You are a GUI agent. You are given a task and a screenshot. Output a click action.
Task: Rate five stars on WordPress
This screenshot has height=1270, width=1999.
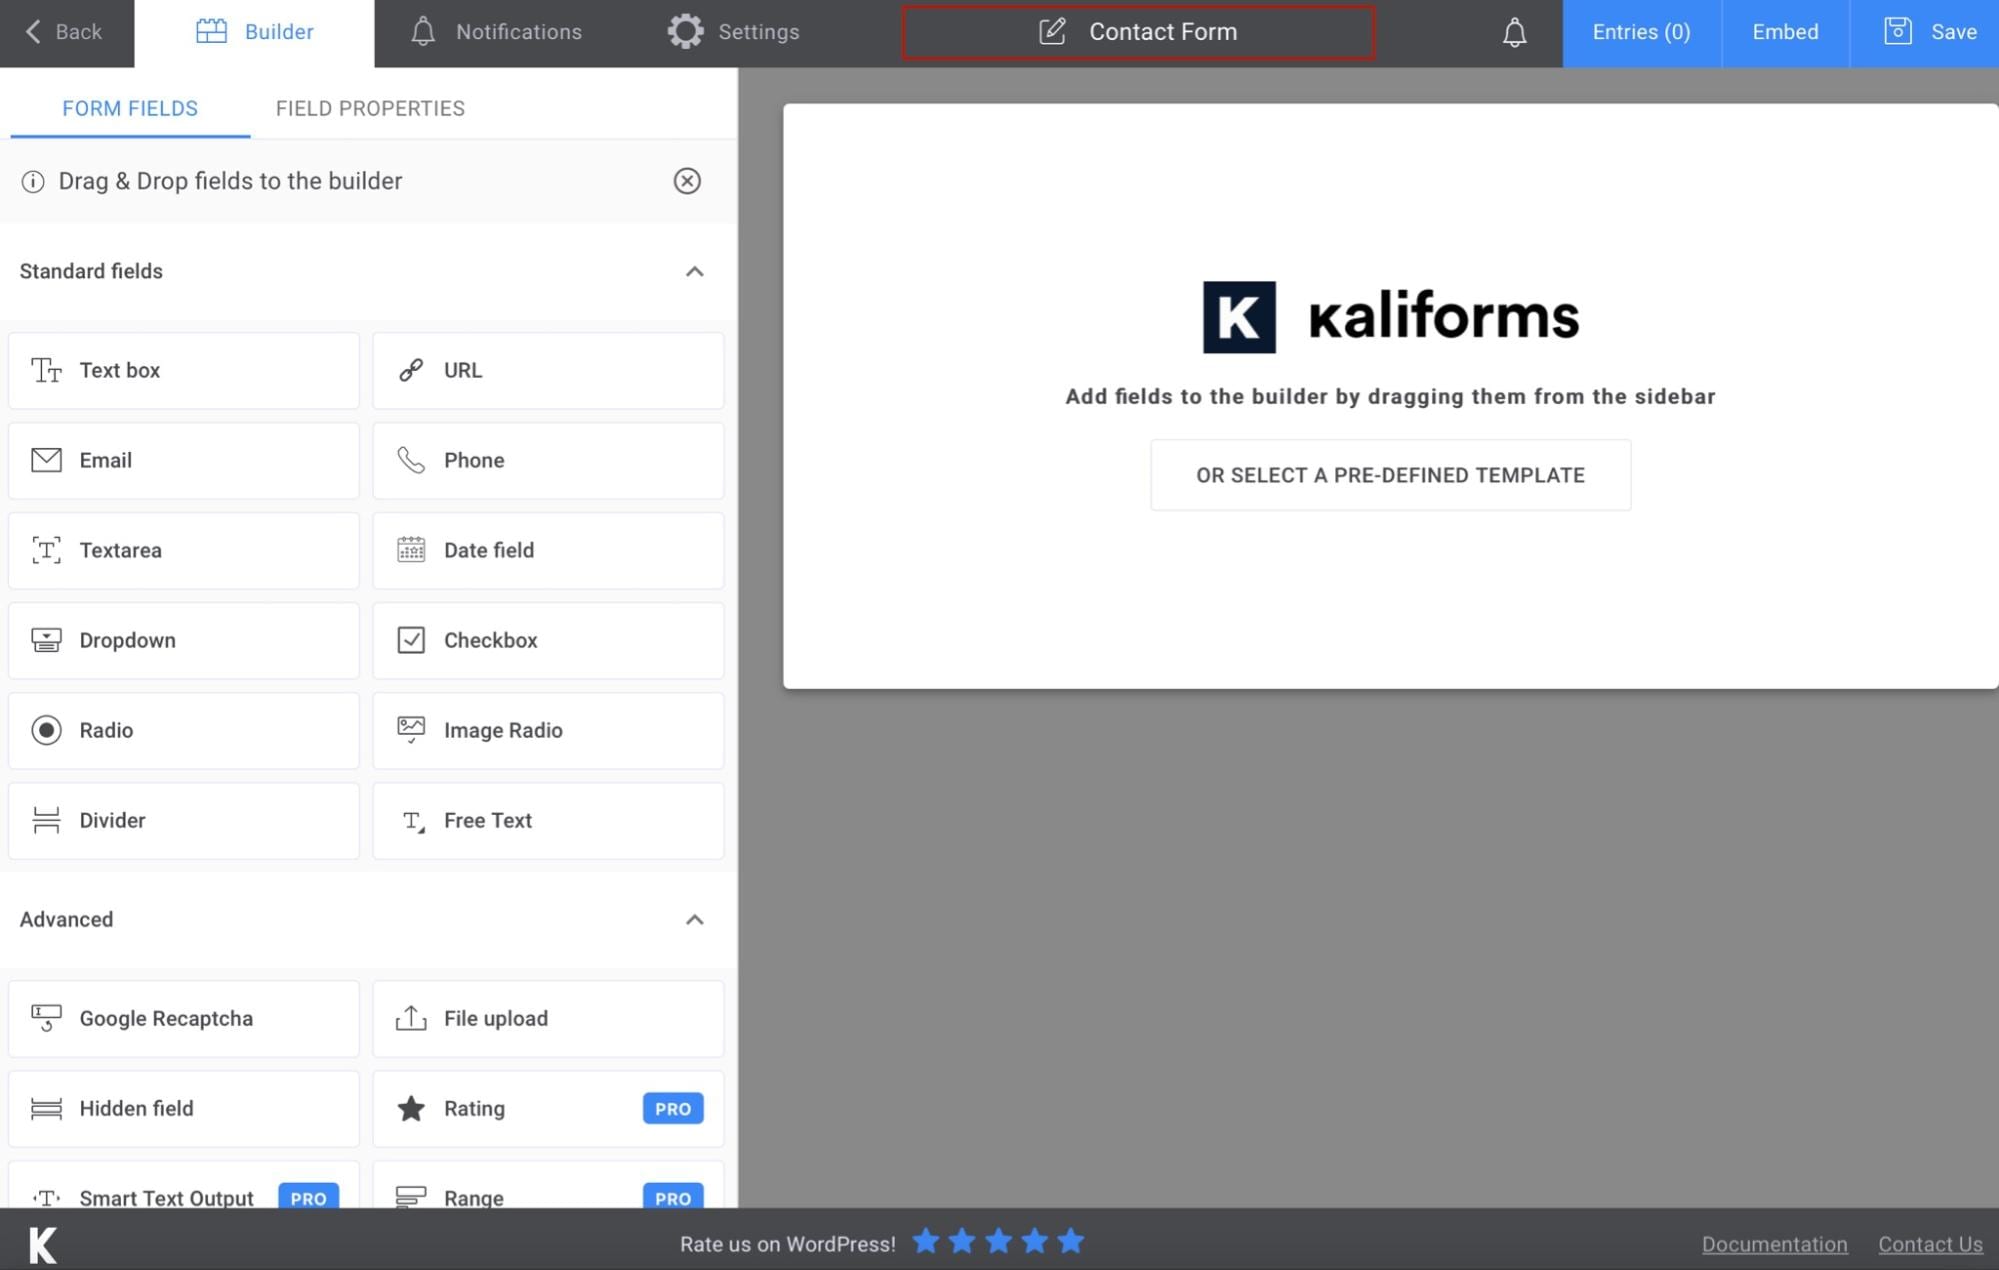pyautogui.click(x=1071, y=1242)
